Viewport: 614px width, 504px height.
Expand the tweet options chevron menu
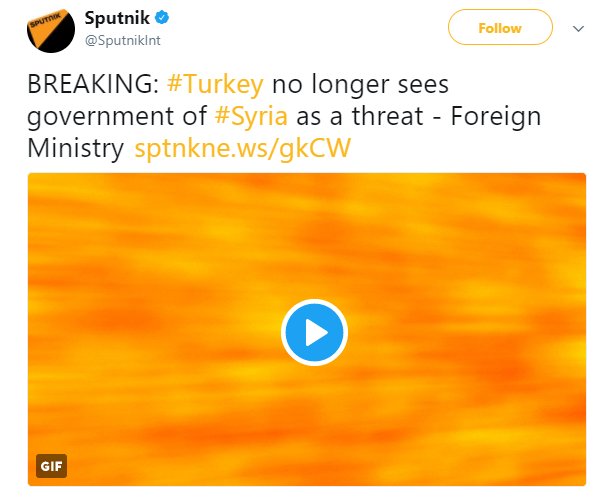tap(576, 29)
